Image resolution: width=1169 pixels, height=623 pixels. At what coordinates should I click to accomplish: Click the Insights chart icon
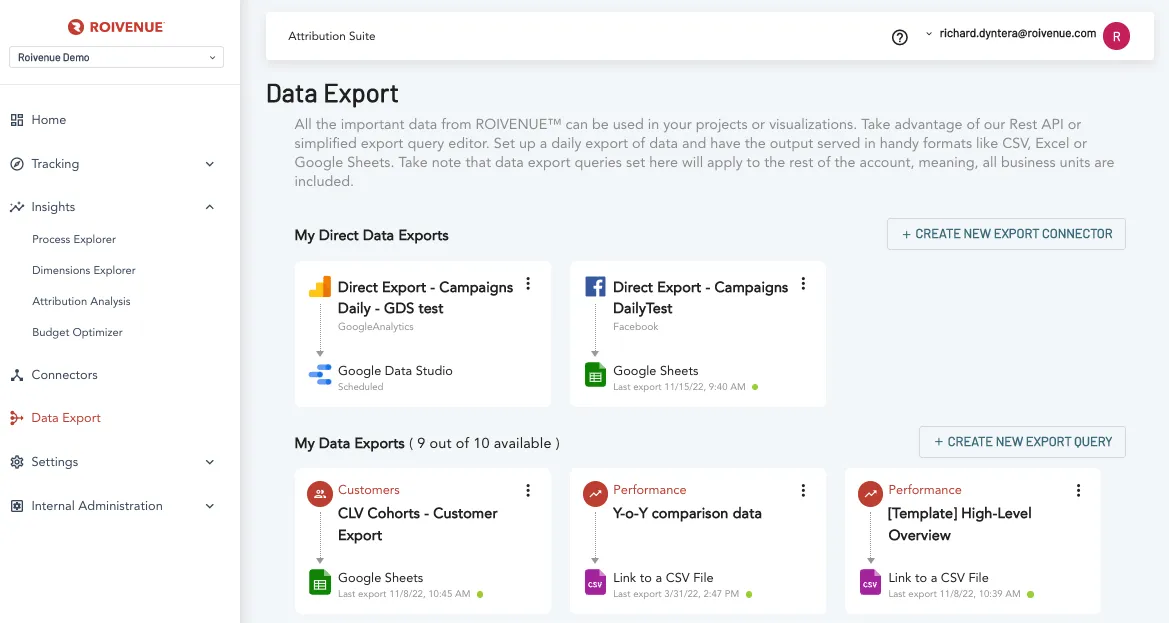[16, 207]
